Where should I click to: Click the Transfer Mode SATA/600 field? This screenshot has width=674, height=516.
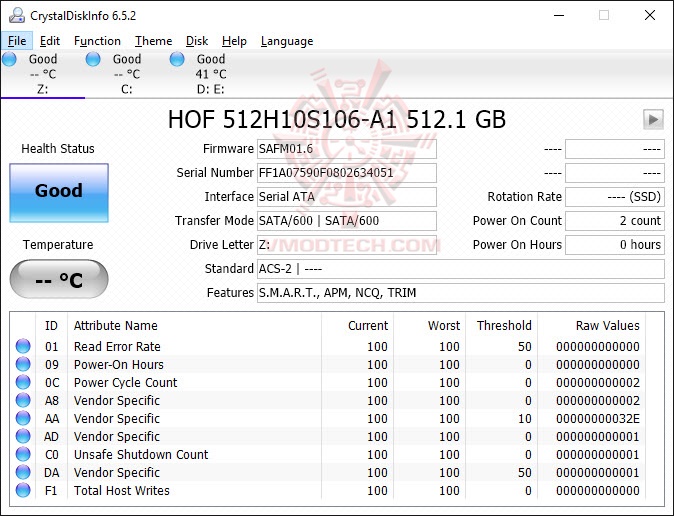pos(346,221)
